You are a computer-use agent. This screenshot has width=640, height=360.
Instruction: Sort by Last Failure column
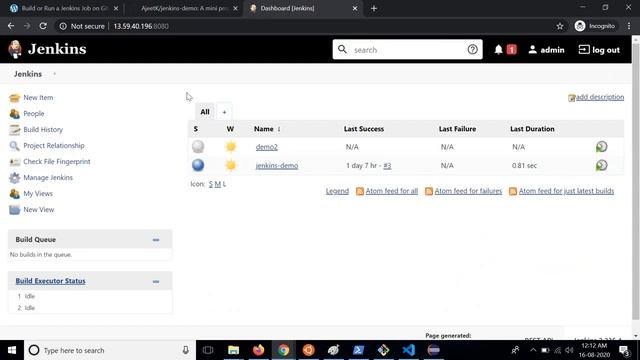pyautogui.click(x=457, y=129)
